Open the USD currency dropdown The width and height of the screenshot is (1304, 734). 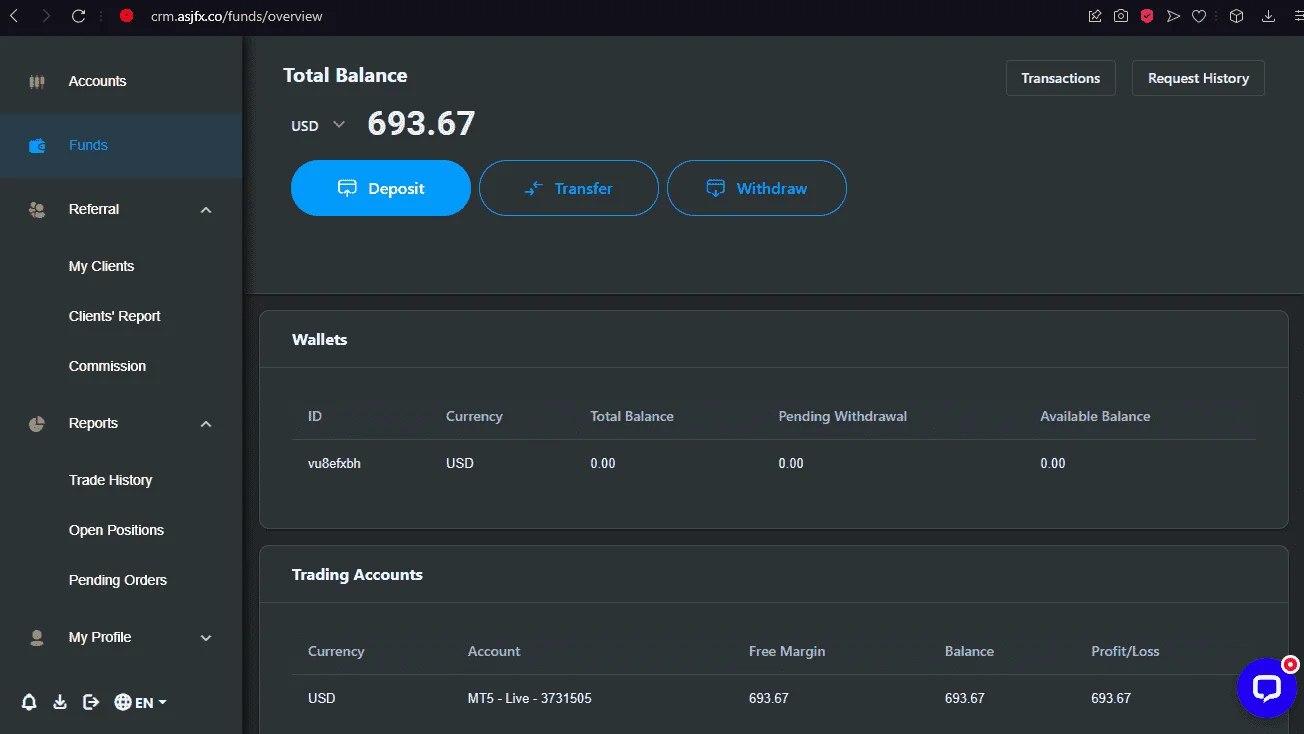click(x=318, y=126)
